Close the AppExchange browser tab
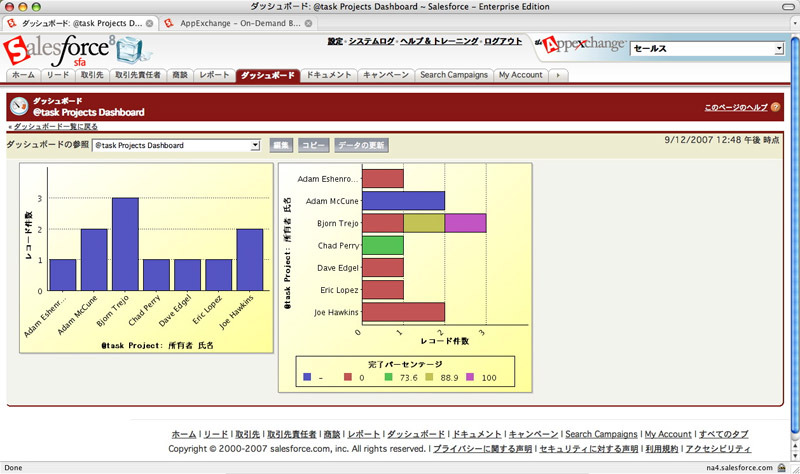Screen dimensions: 800x474 point(308,23)
